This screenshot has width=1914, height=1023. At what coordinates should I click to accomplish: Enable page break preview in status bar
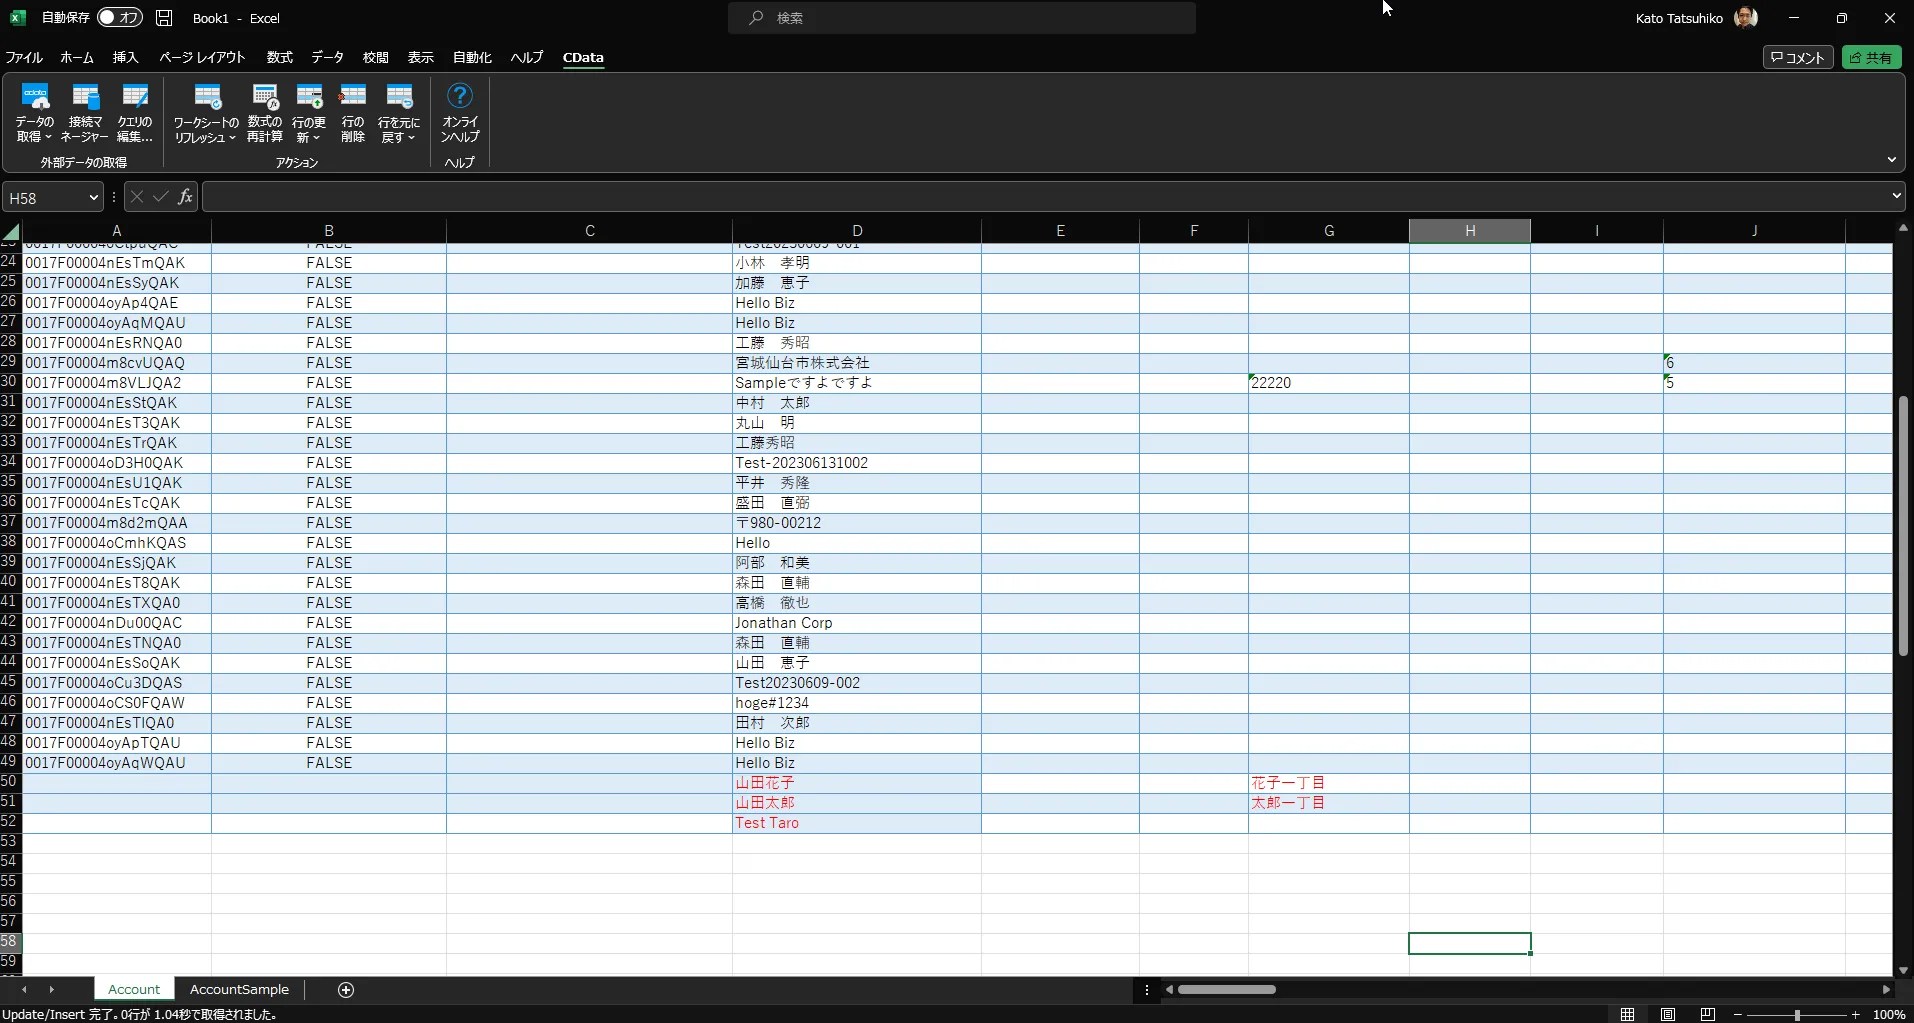pyautogui.click(x=1708, y=1014)
